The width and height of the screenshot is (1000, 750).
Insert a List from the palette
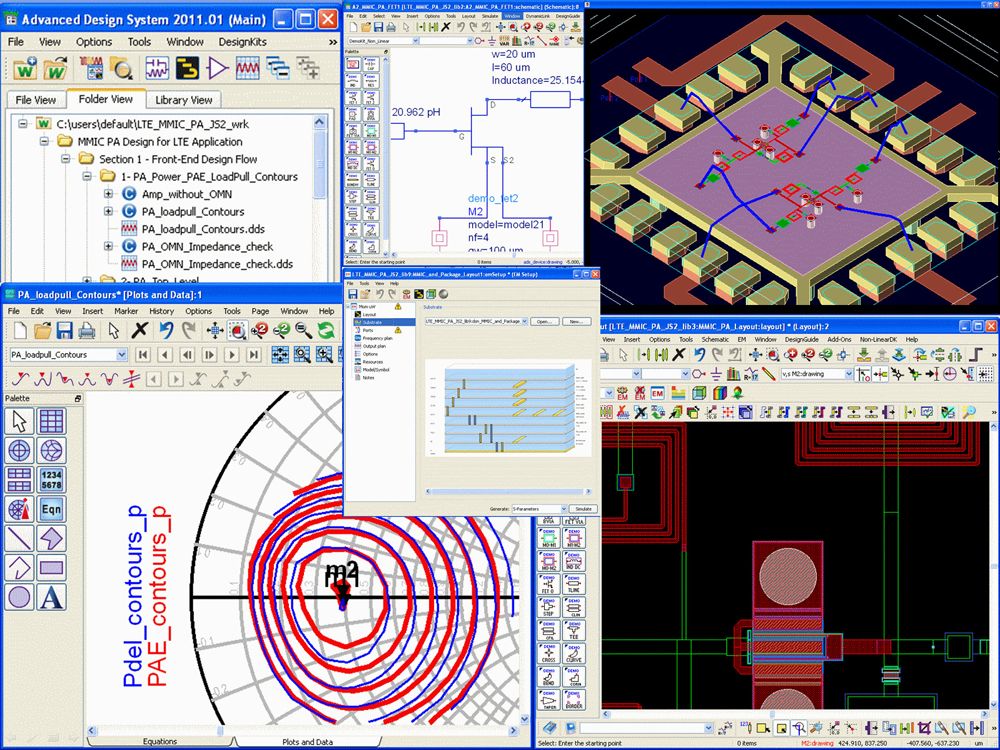point(52,480)
